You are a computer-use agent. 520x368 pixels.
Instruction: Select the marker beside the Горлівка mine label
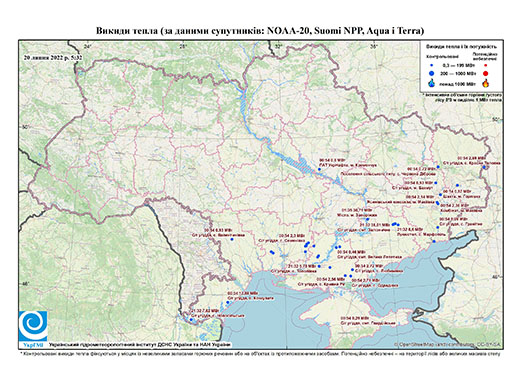[440, 195]
